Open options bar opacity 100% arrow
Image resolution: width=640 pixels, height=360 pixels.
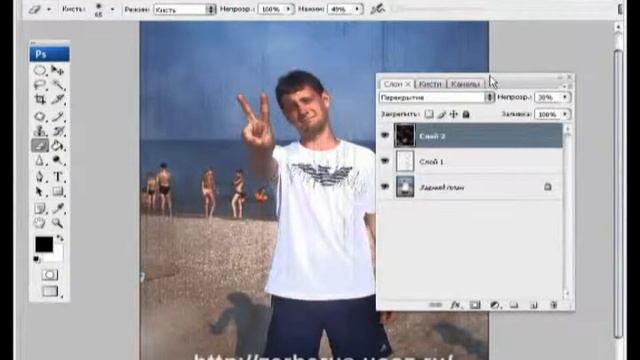click(x=289, y=9)
